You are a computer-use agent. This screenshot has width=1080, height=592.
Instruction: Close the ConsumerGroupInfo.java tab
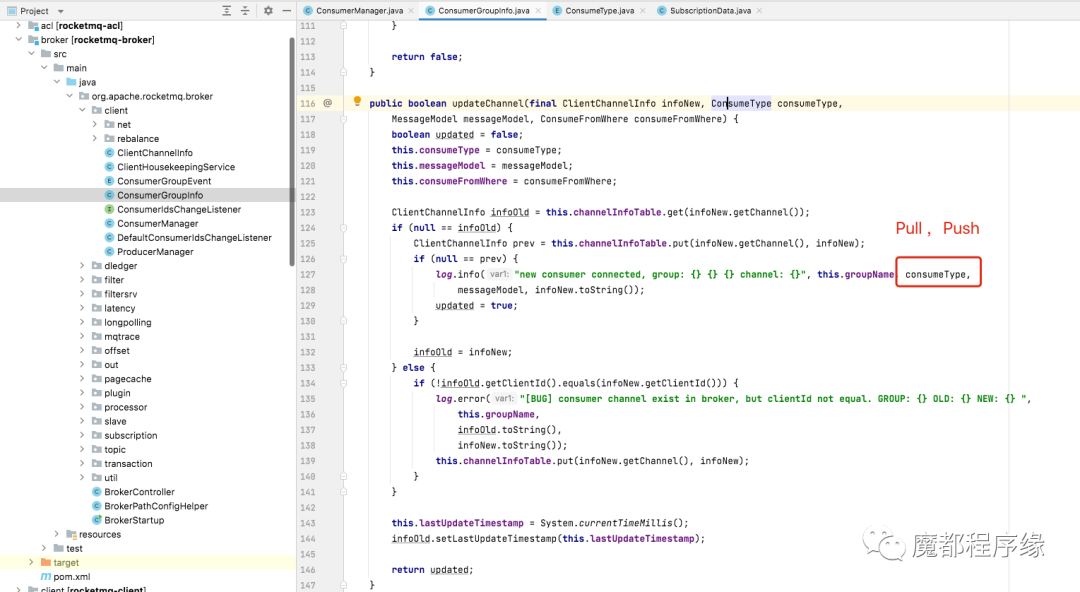click(538, 11)
